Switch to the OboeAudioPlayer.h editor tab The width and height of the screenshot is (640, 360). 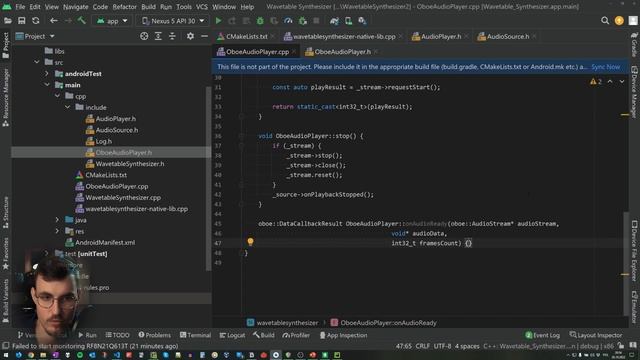coord(342,52)
